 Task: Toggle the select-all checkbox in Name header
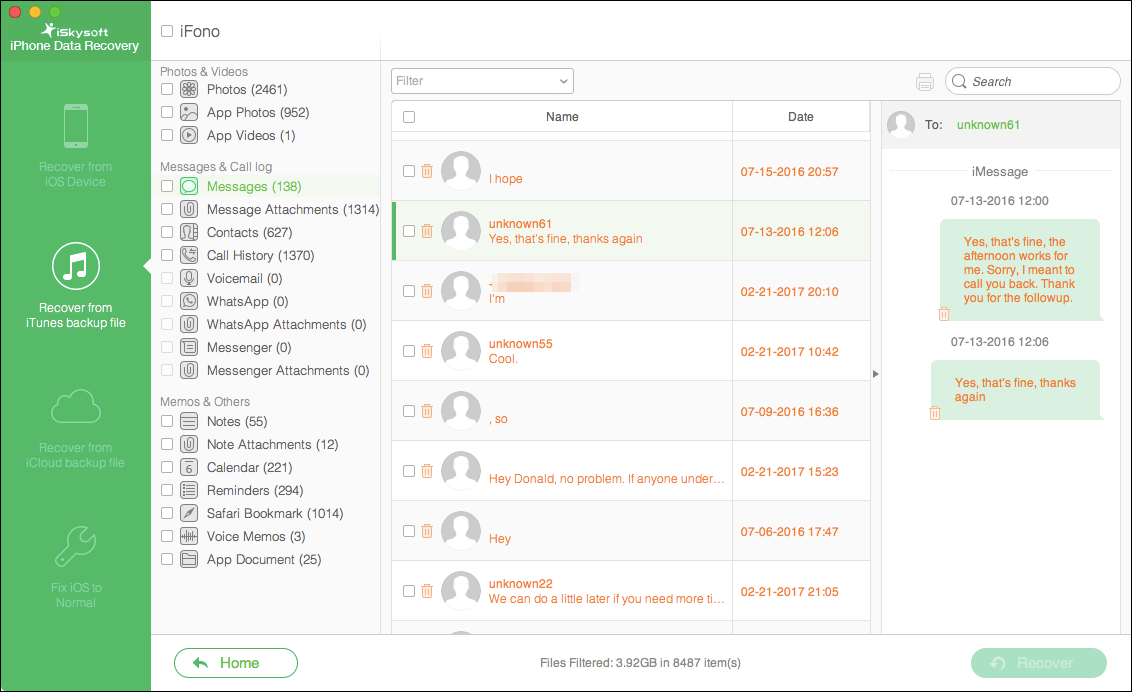coord(409,117)
